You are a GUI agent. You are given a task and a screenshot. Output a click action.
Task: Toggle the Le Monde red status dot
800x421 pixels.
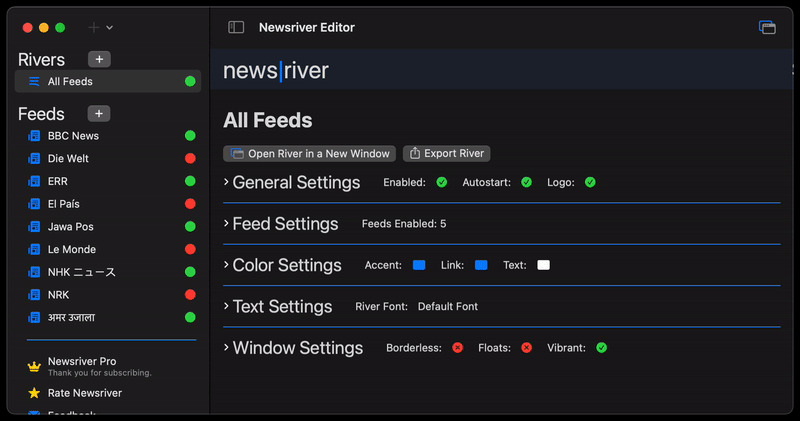tap(190, 249)
